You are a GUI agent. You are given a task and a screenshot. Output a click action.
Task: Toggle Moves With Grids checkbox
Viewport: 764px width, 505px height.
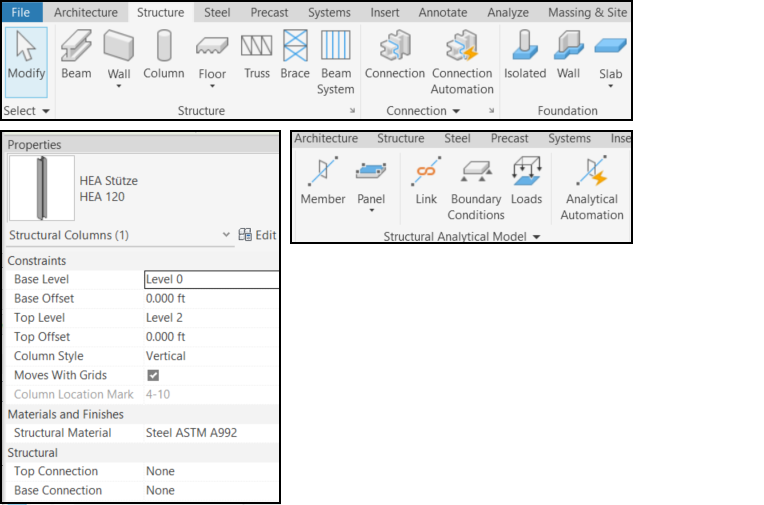point(153,375)
